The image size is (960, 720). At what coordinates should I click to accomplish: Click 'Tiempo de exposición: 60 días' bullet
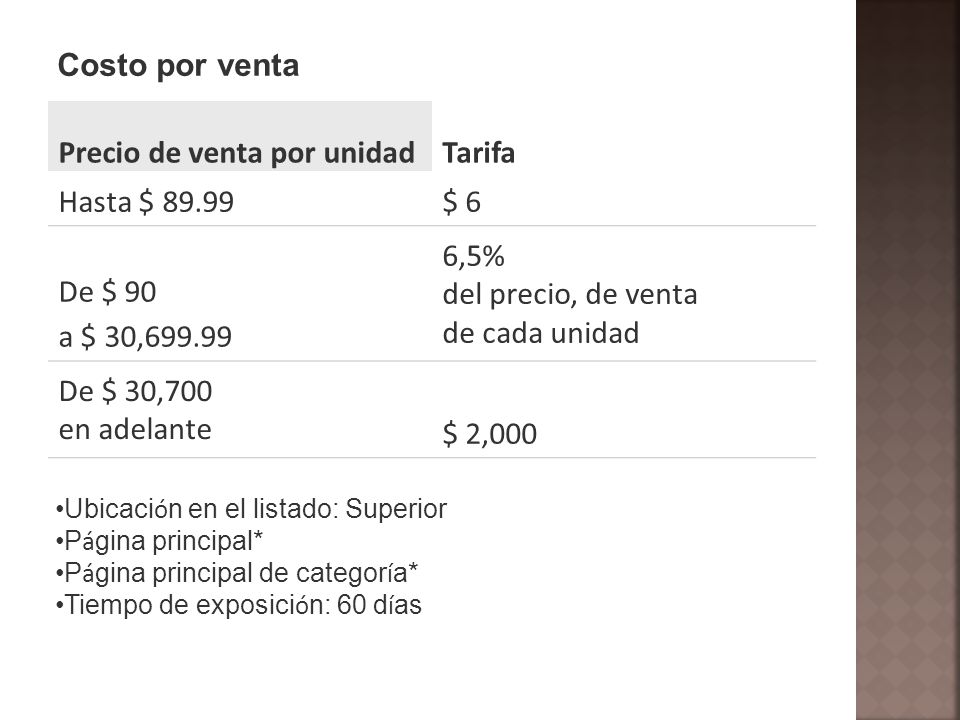[x=238, y=605]
